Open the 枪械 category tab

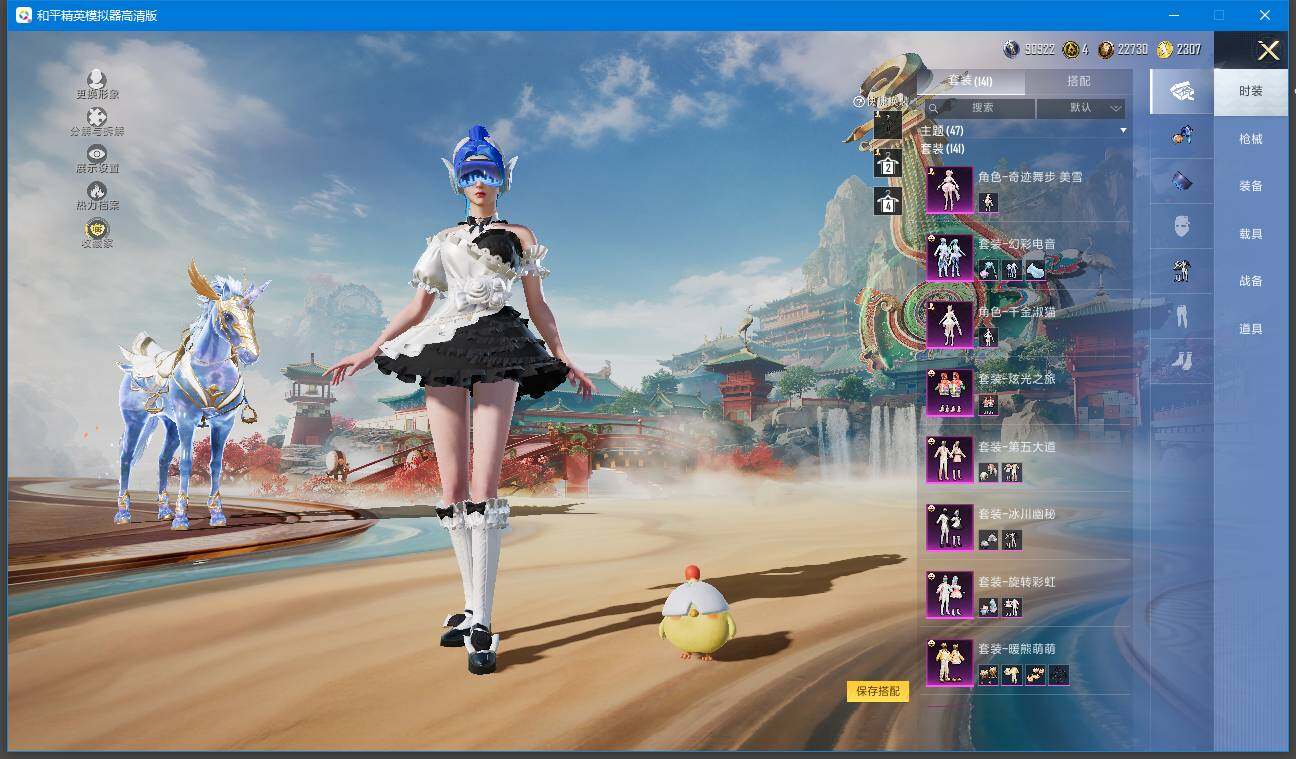[x=1251, y=139]
